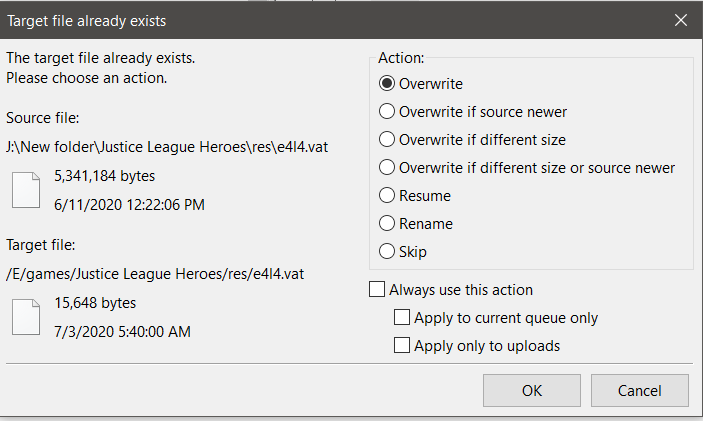Click the dialog title bar text
This screenshot has width=703, height=421.
tap(87, 21)
